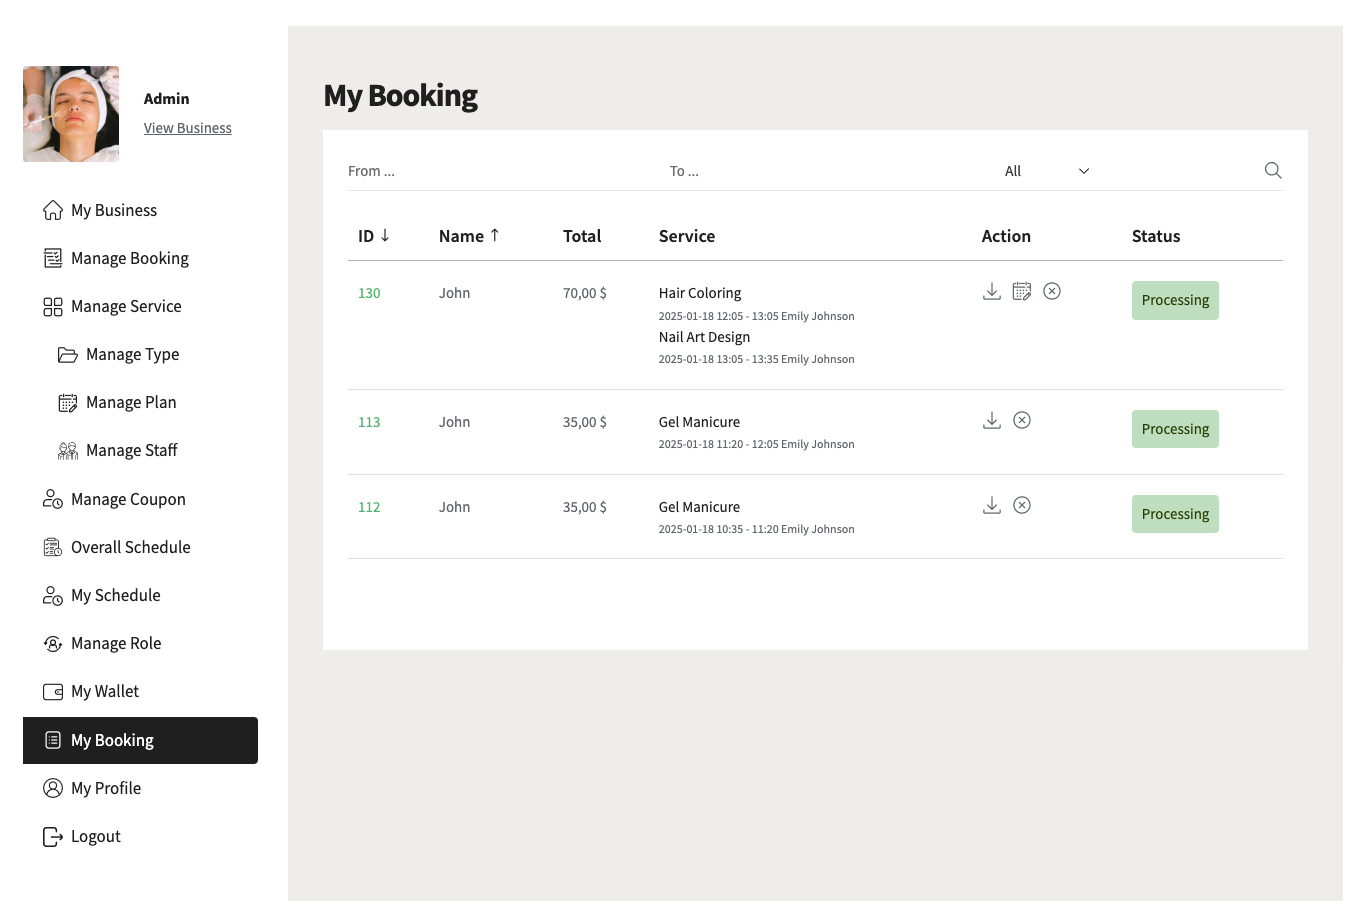Log out using the sidebar
Viewport: 1363px width, 914px height.
coord(95,836)
